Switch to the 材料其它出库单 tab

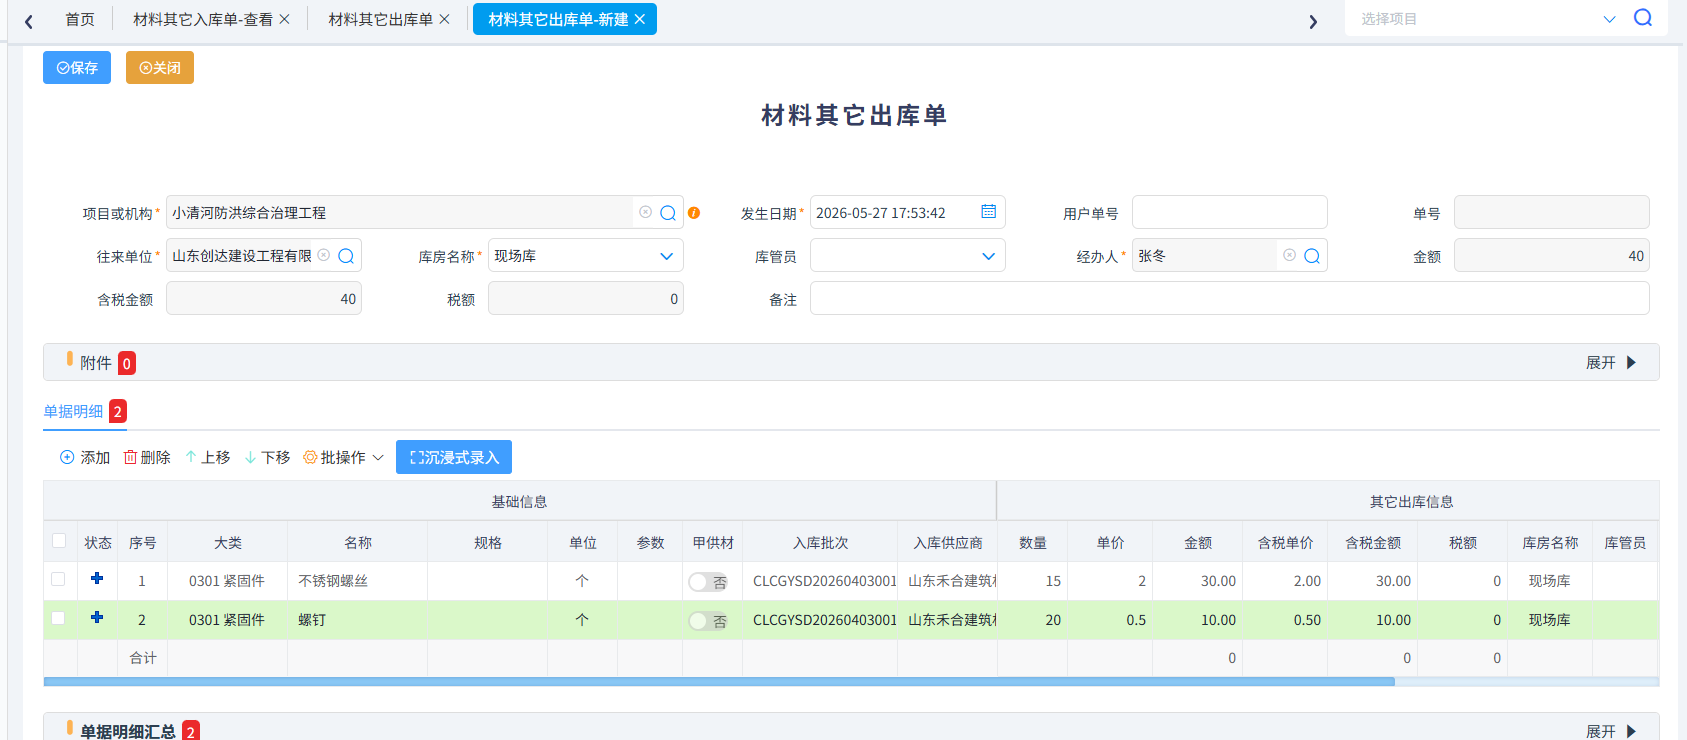point(381,19)
